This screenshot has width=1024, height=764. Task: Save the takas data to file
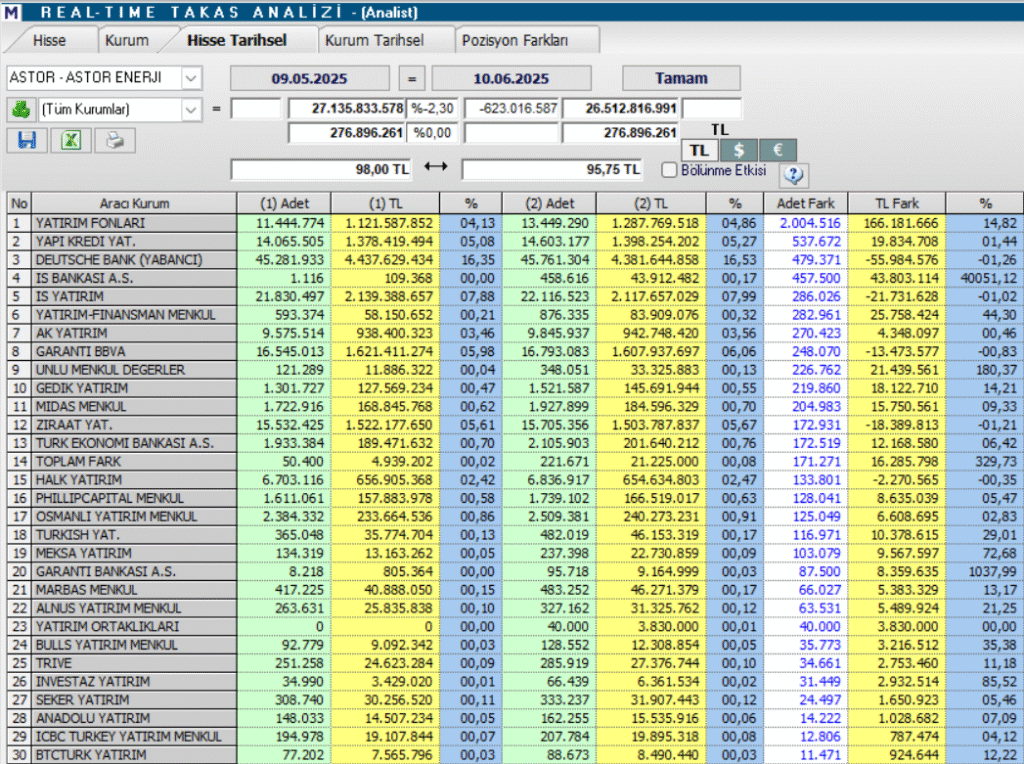(x=27, y=140)
